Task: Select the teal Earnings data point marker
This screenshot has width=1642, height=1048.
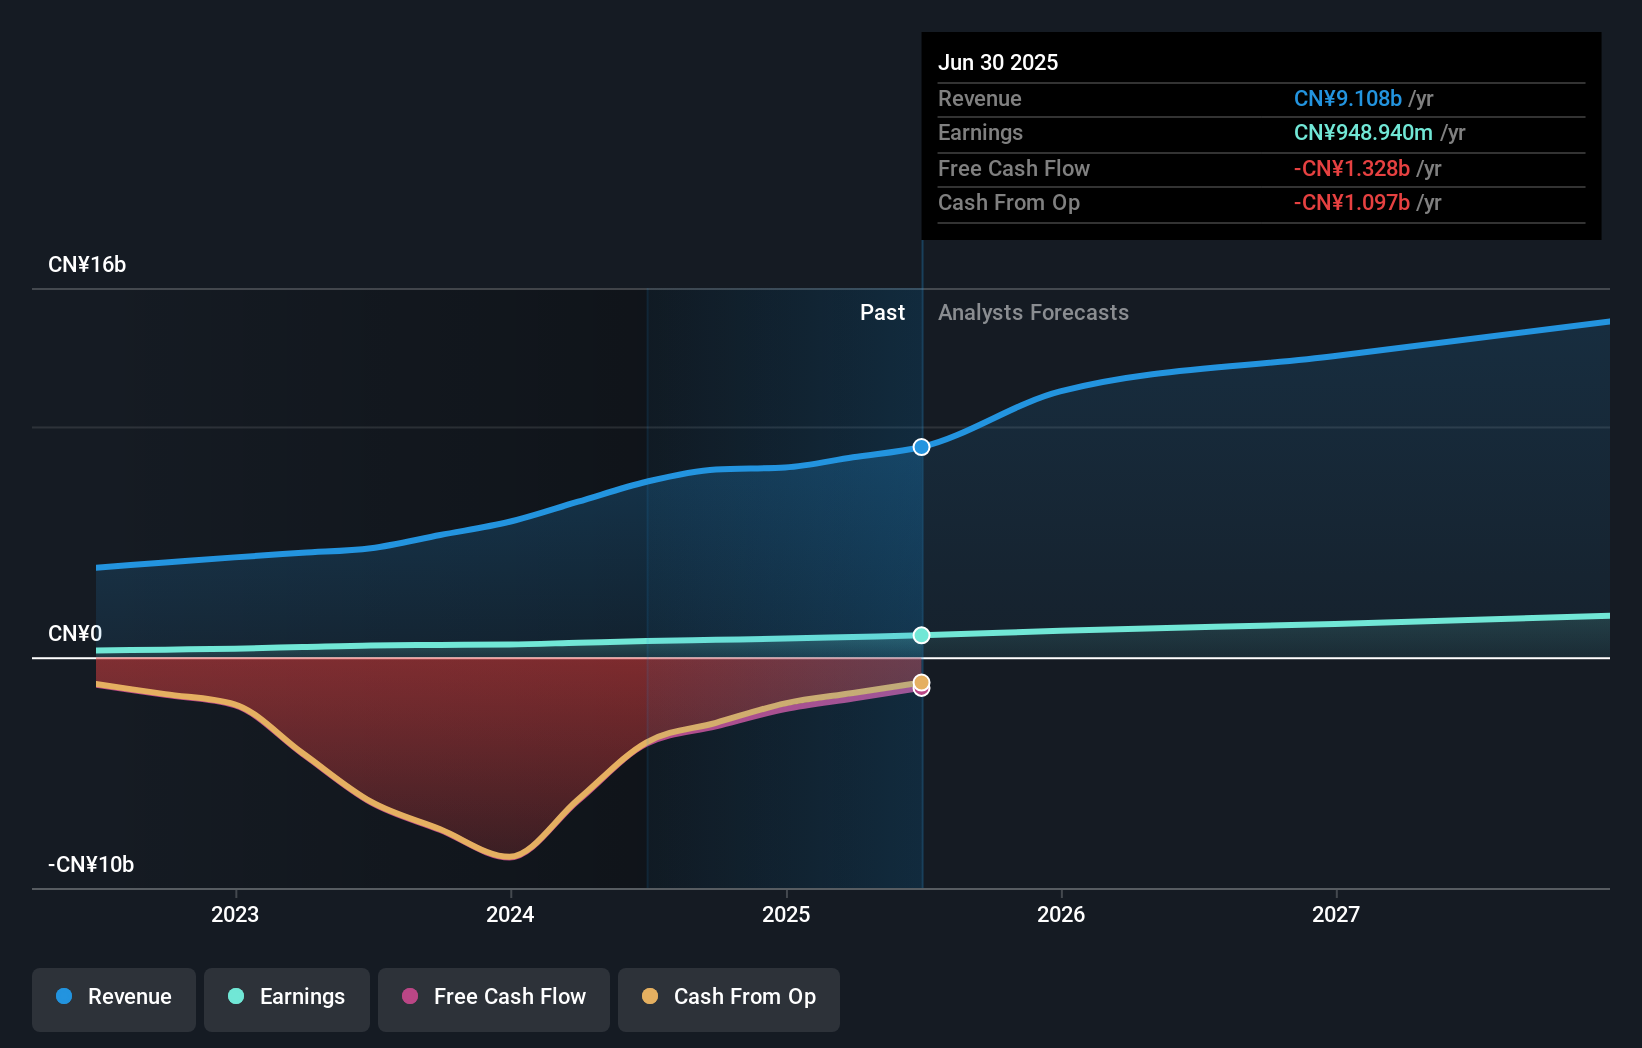Action: 921,635
